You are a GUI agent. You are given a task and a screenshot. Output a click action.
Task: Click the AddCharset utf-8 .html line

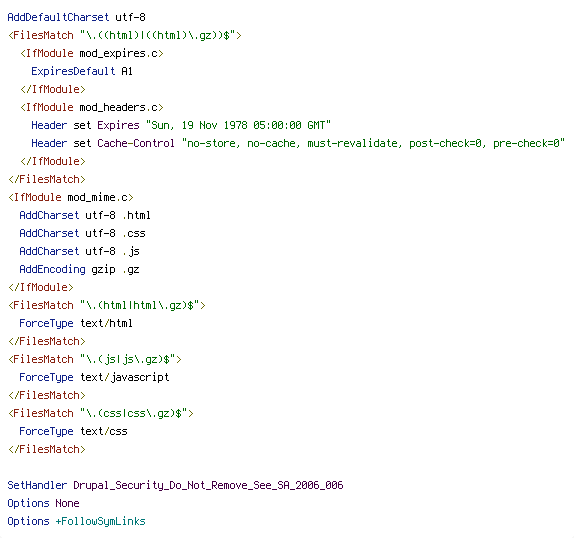pyautogui.click(x=85, y=215)
